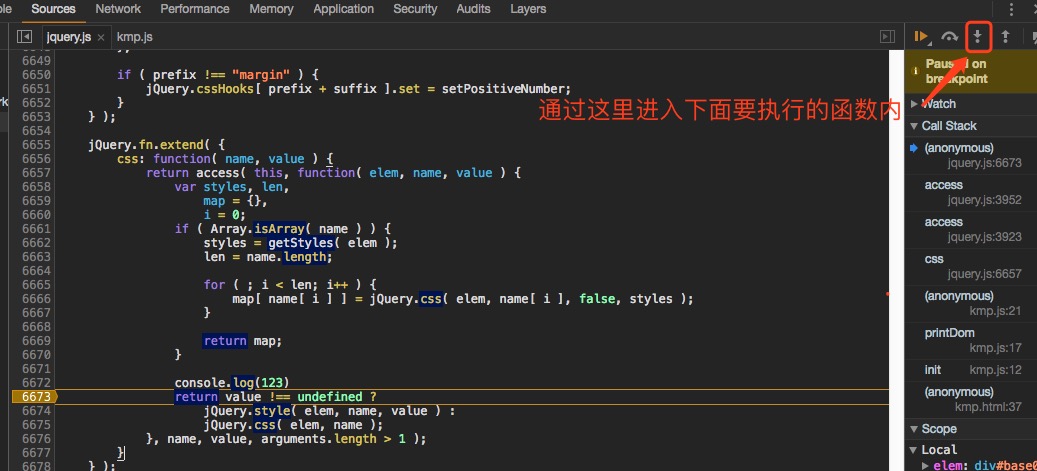Screen dimensions: 1037x471
Task: Open the kmp.js file tab
Action: coord(134,36)
